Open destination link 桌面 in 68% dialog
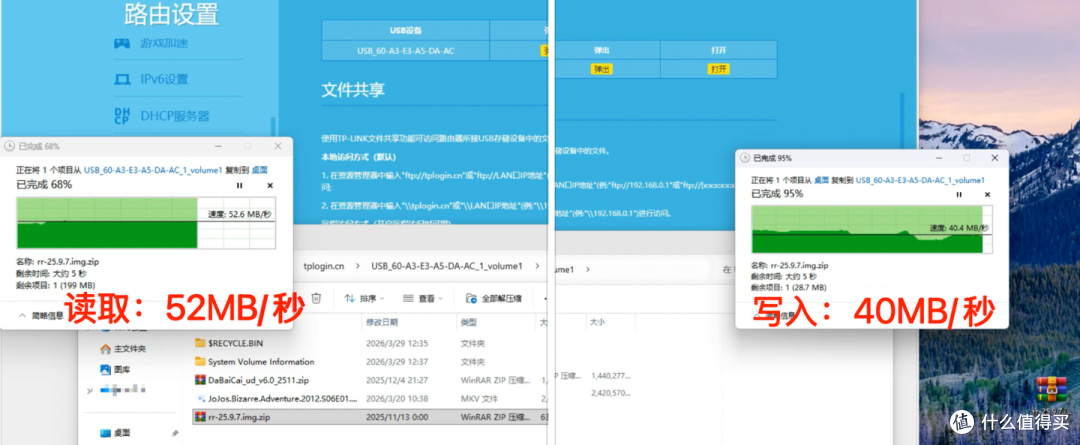 point(259,169)
